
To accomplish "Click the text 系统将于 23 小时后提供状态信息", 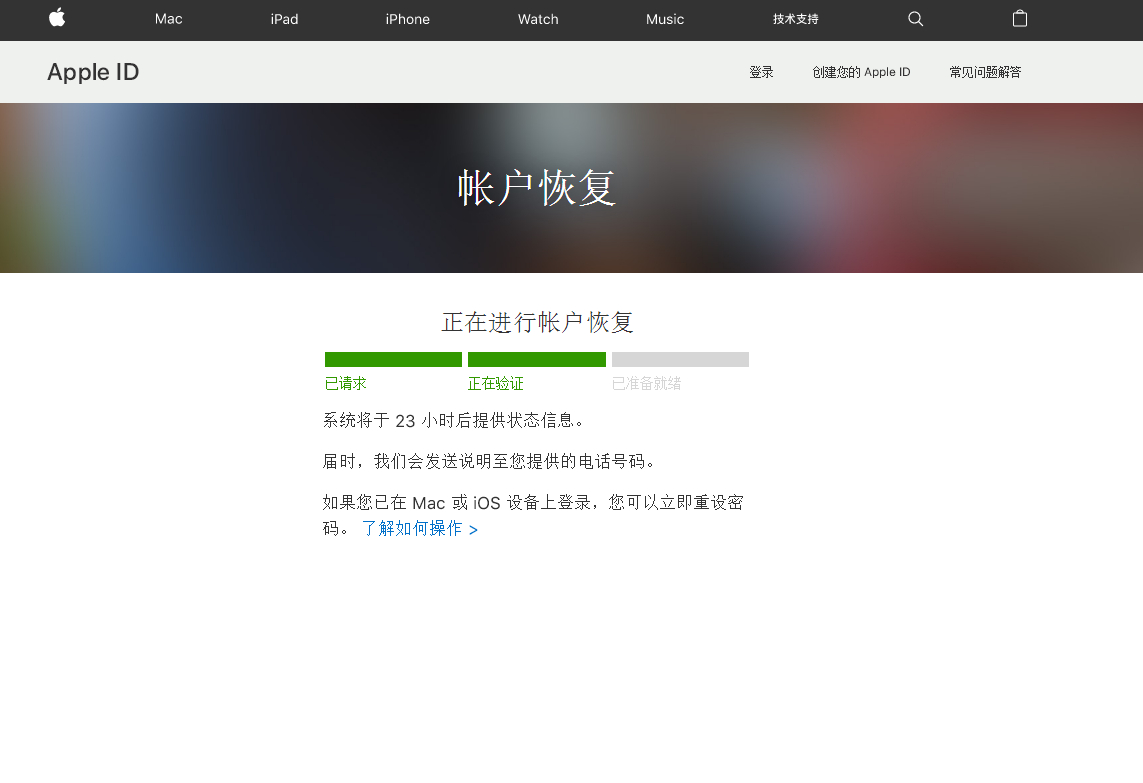I will 453,421.
